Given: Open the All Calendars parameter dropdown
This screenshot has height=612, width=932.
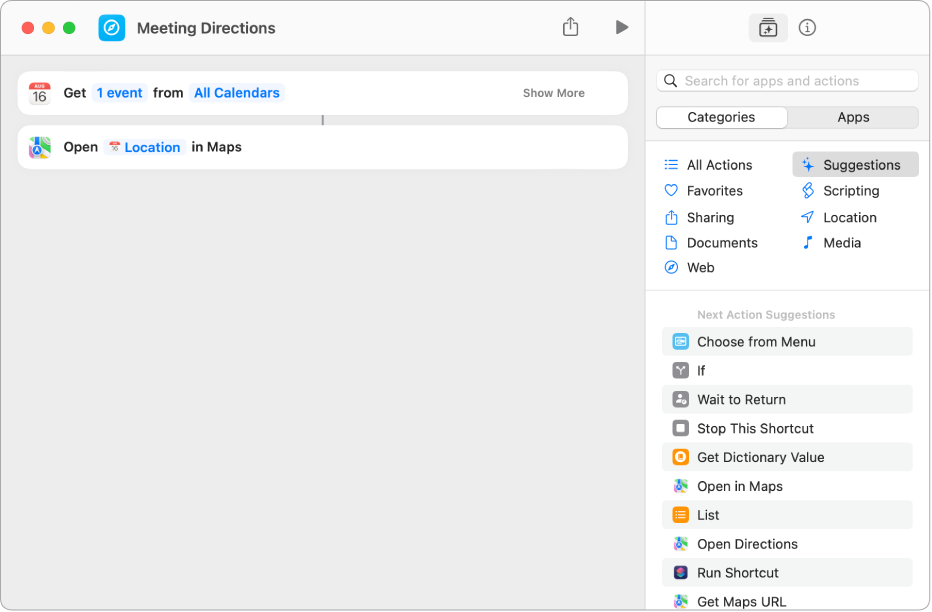Looking at the screenshot, I should click(237, 93).
